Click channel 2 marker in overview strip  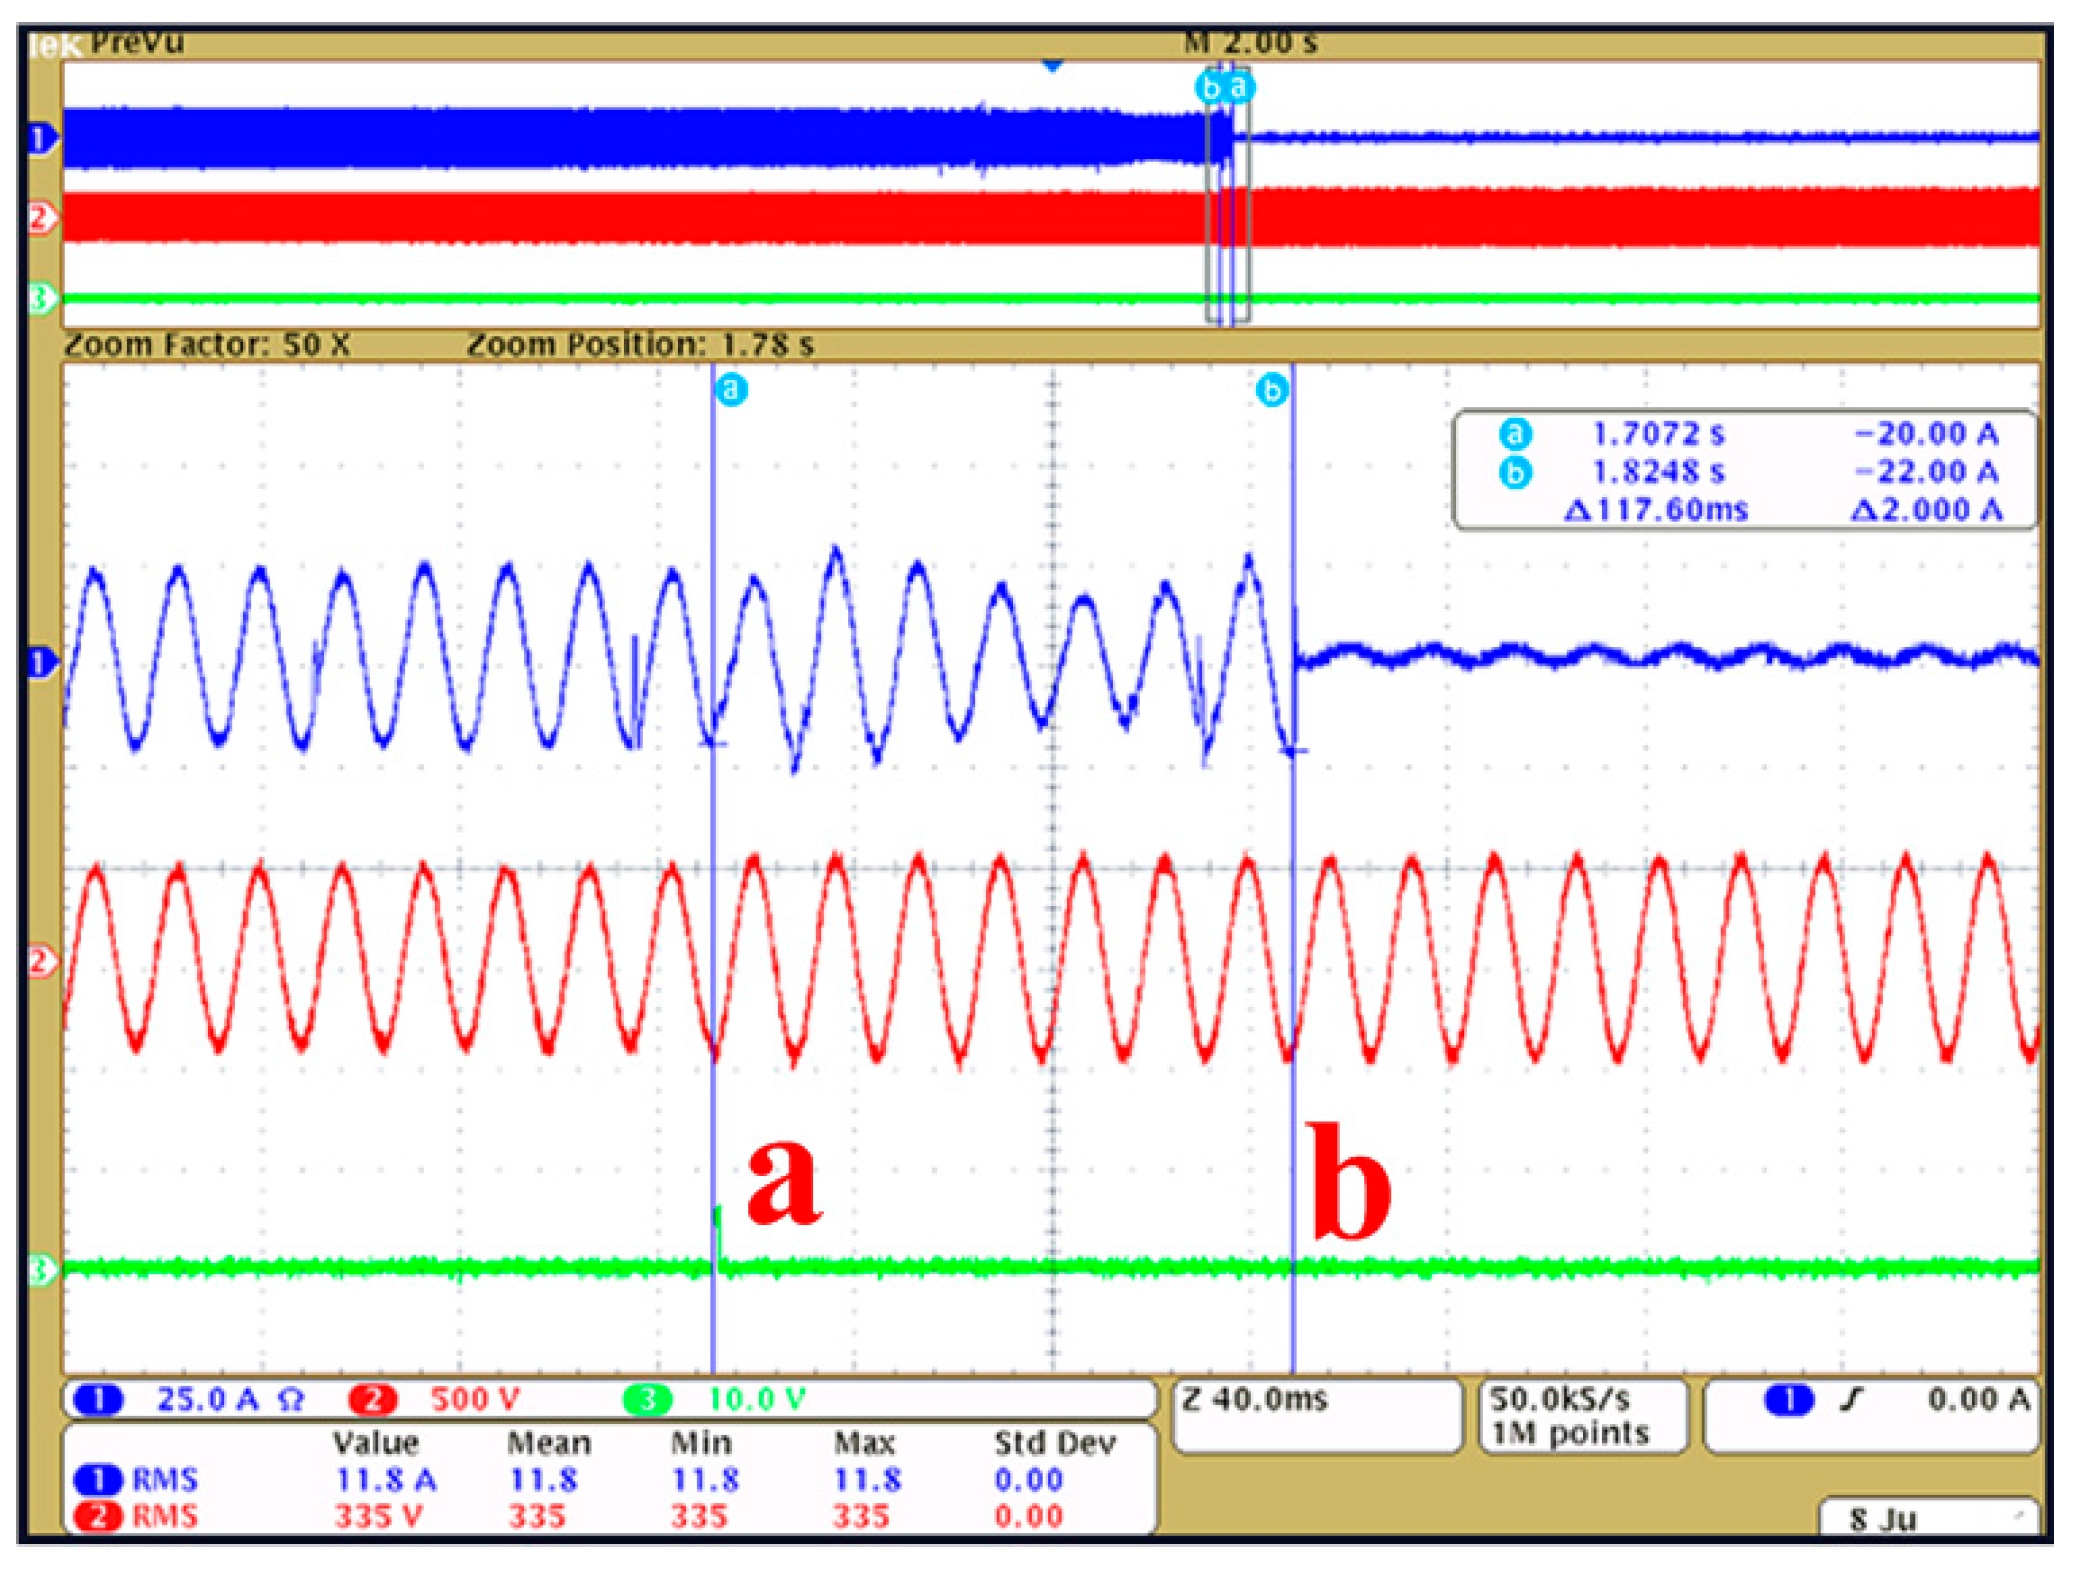41,217
